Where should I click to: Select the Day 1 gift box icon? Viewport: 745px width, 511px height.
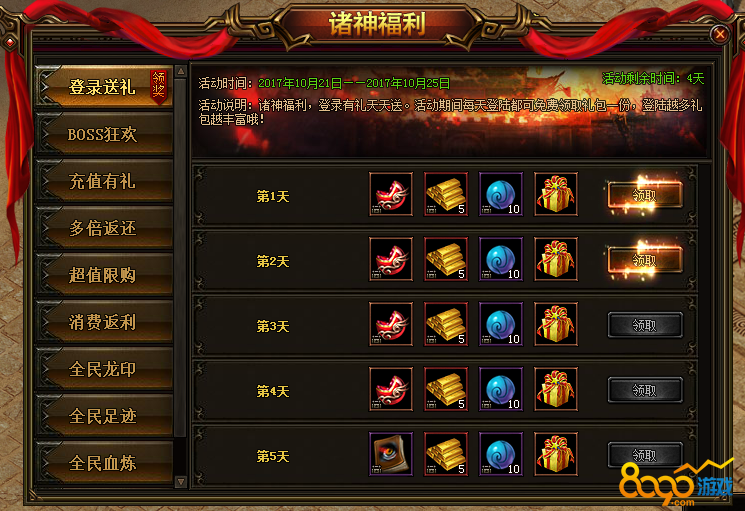tap(556, 194)
